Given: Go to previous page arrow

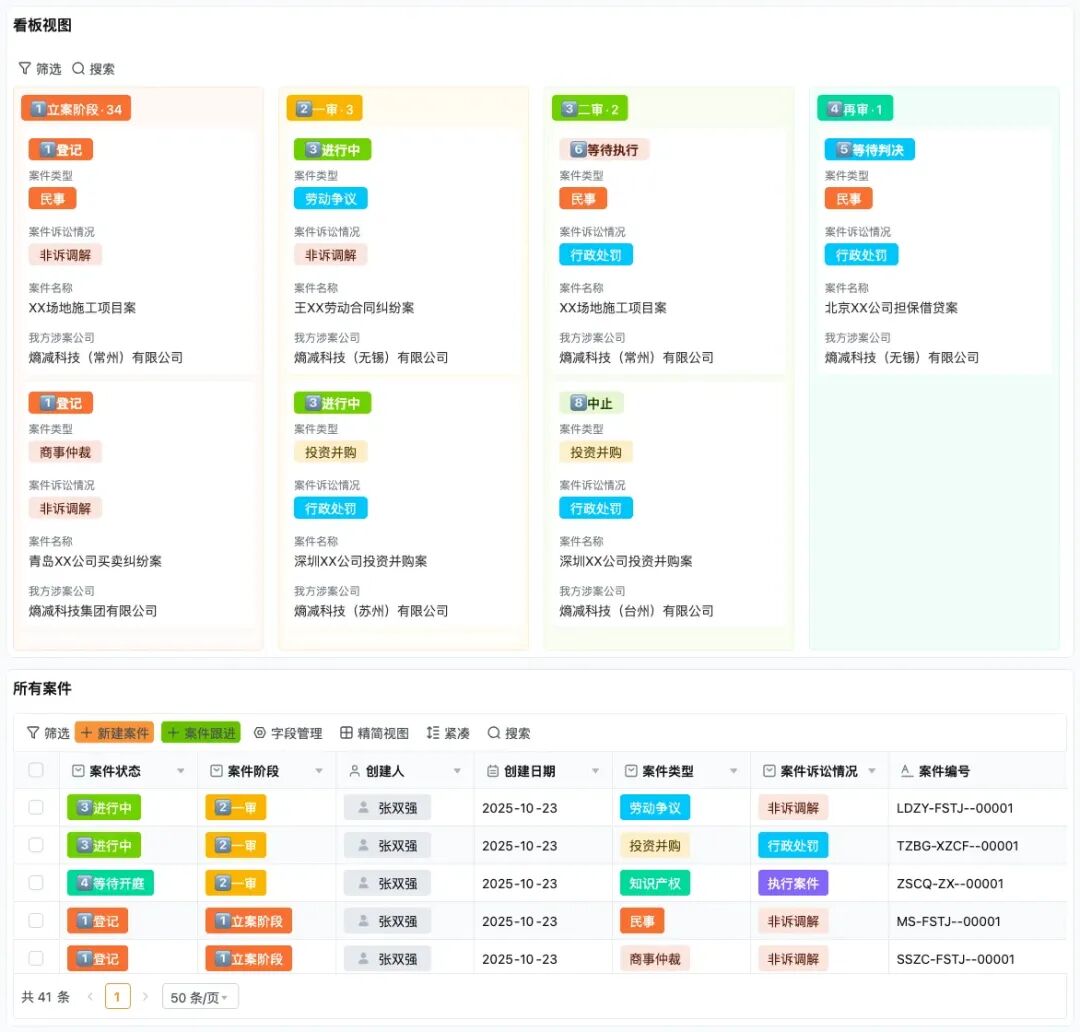Looking at the screenshot, I should 90,996.
